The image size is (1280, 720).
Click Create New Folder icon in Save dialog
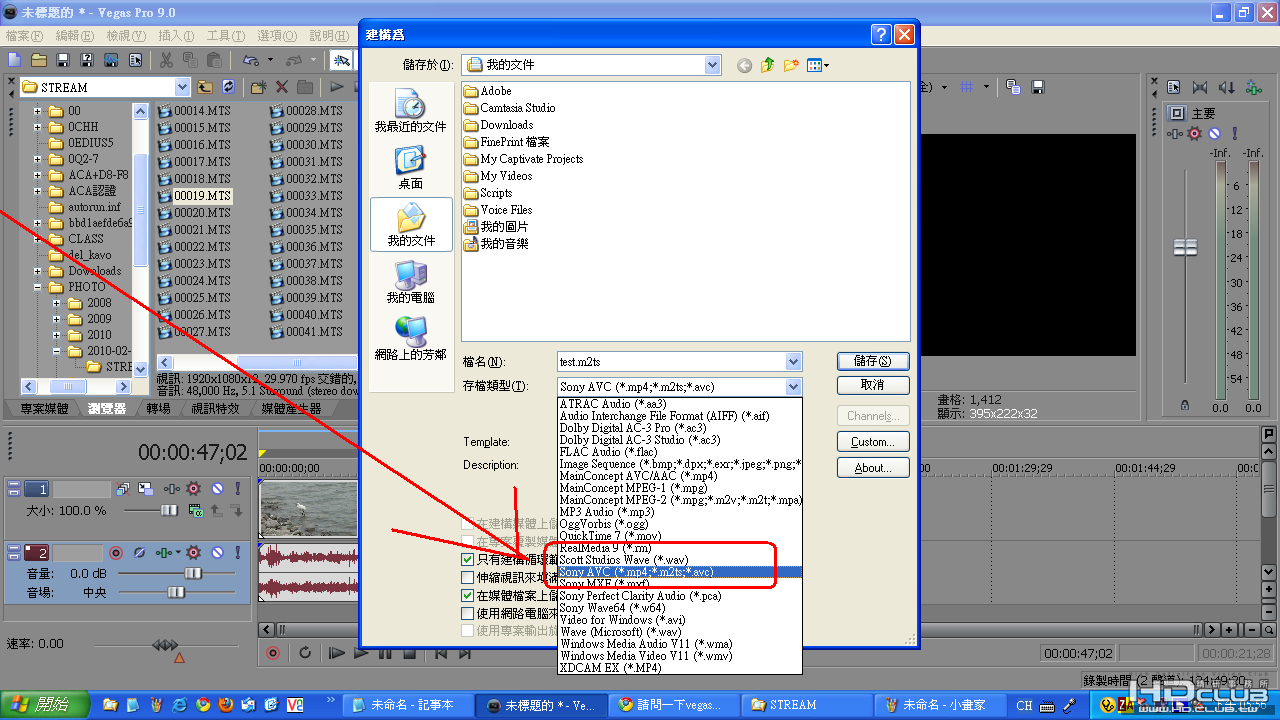tap(791, 65)
